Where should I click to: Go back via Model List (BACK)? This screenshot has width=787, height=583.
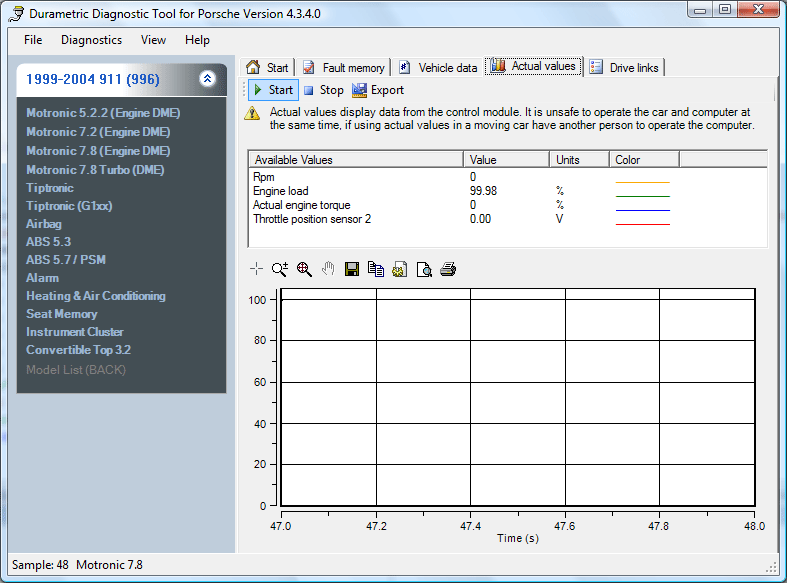76,370
